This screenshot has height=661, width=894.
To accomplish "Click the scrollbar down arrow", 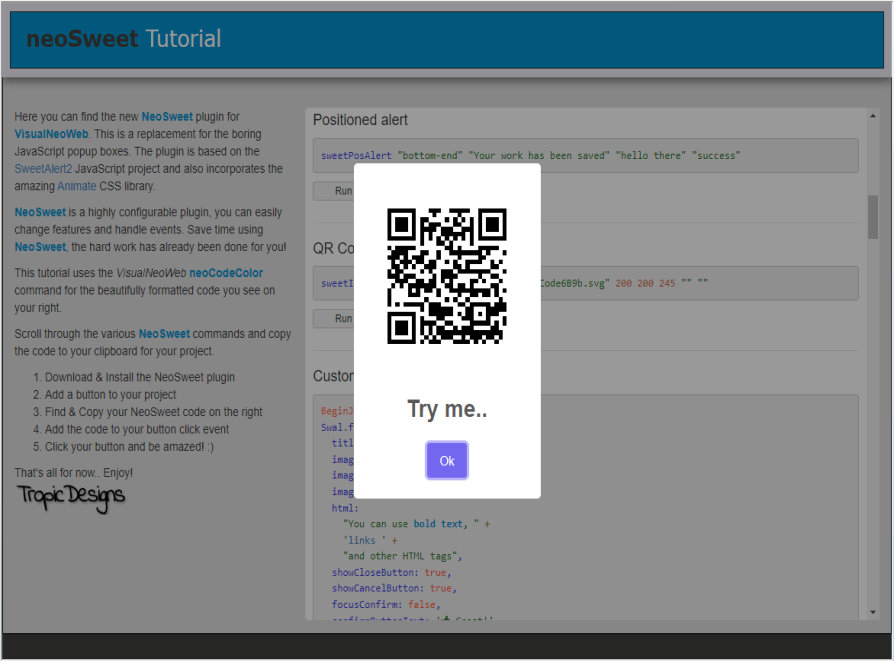I will click(872, 611).
